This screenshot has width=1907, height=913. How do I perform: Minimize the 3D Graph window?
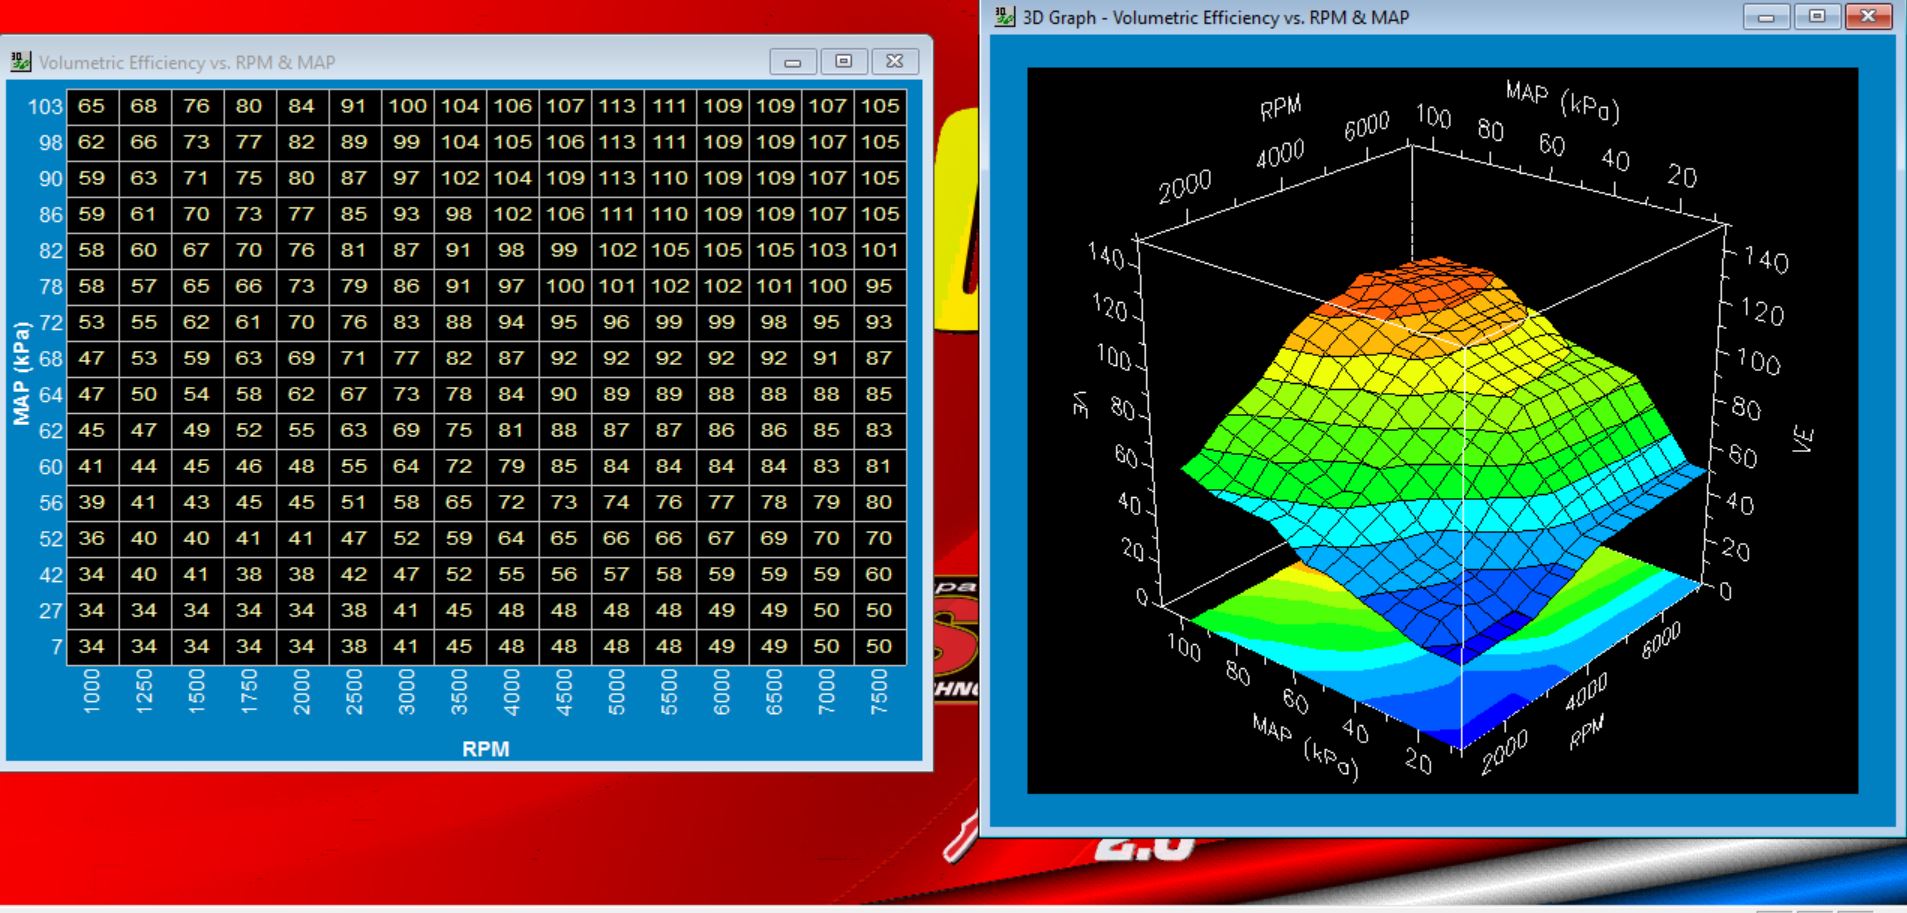point(1766,17)
